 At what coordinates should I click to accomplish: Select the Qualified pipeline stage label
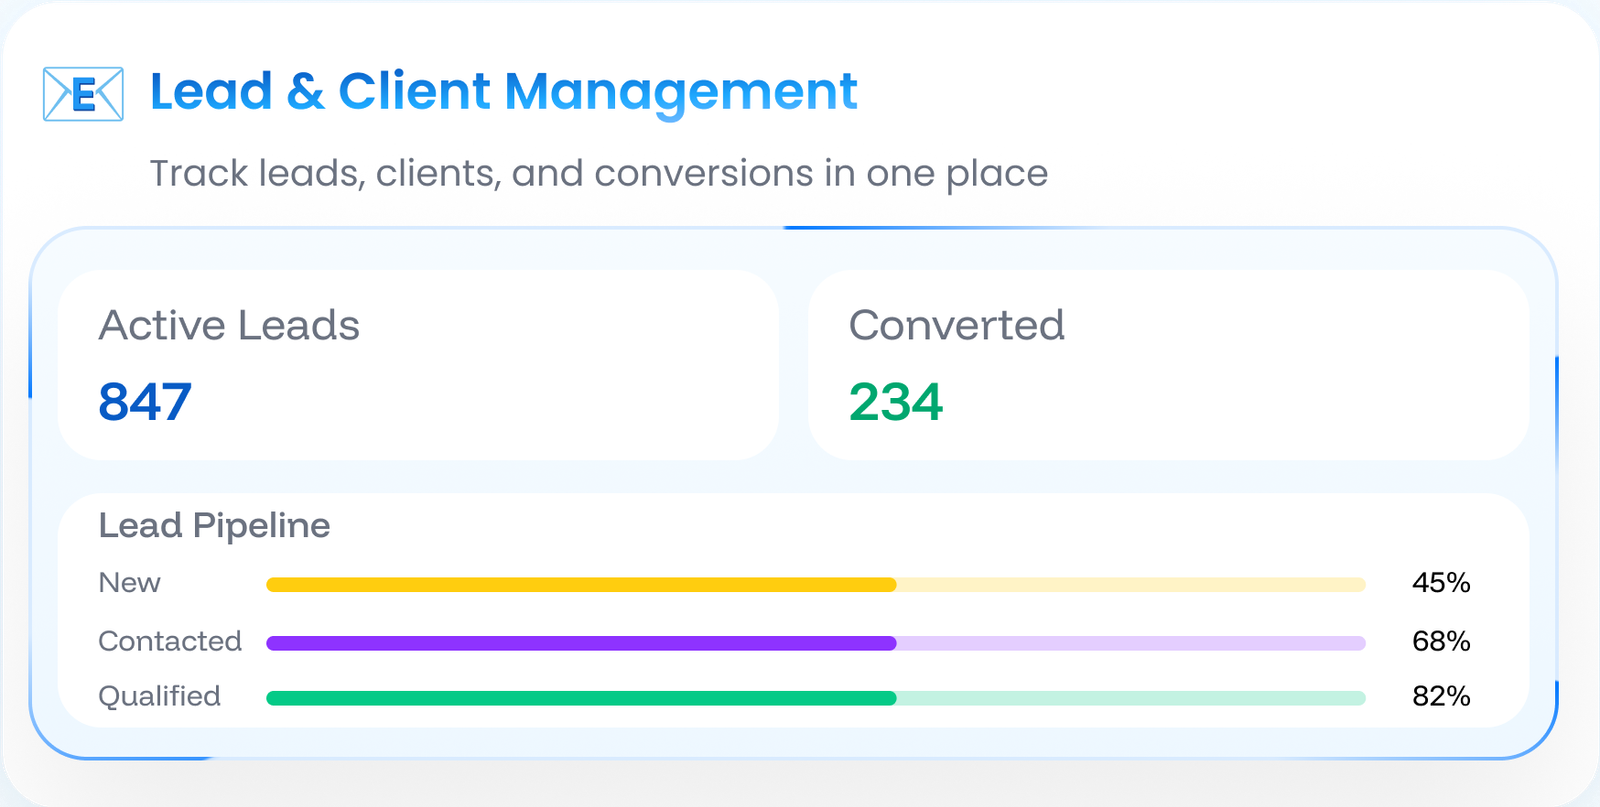(x=159, y=696)
